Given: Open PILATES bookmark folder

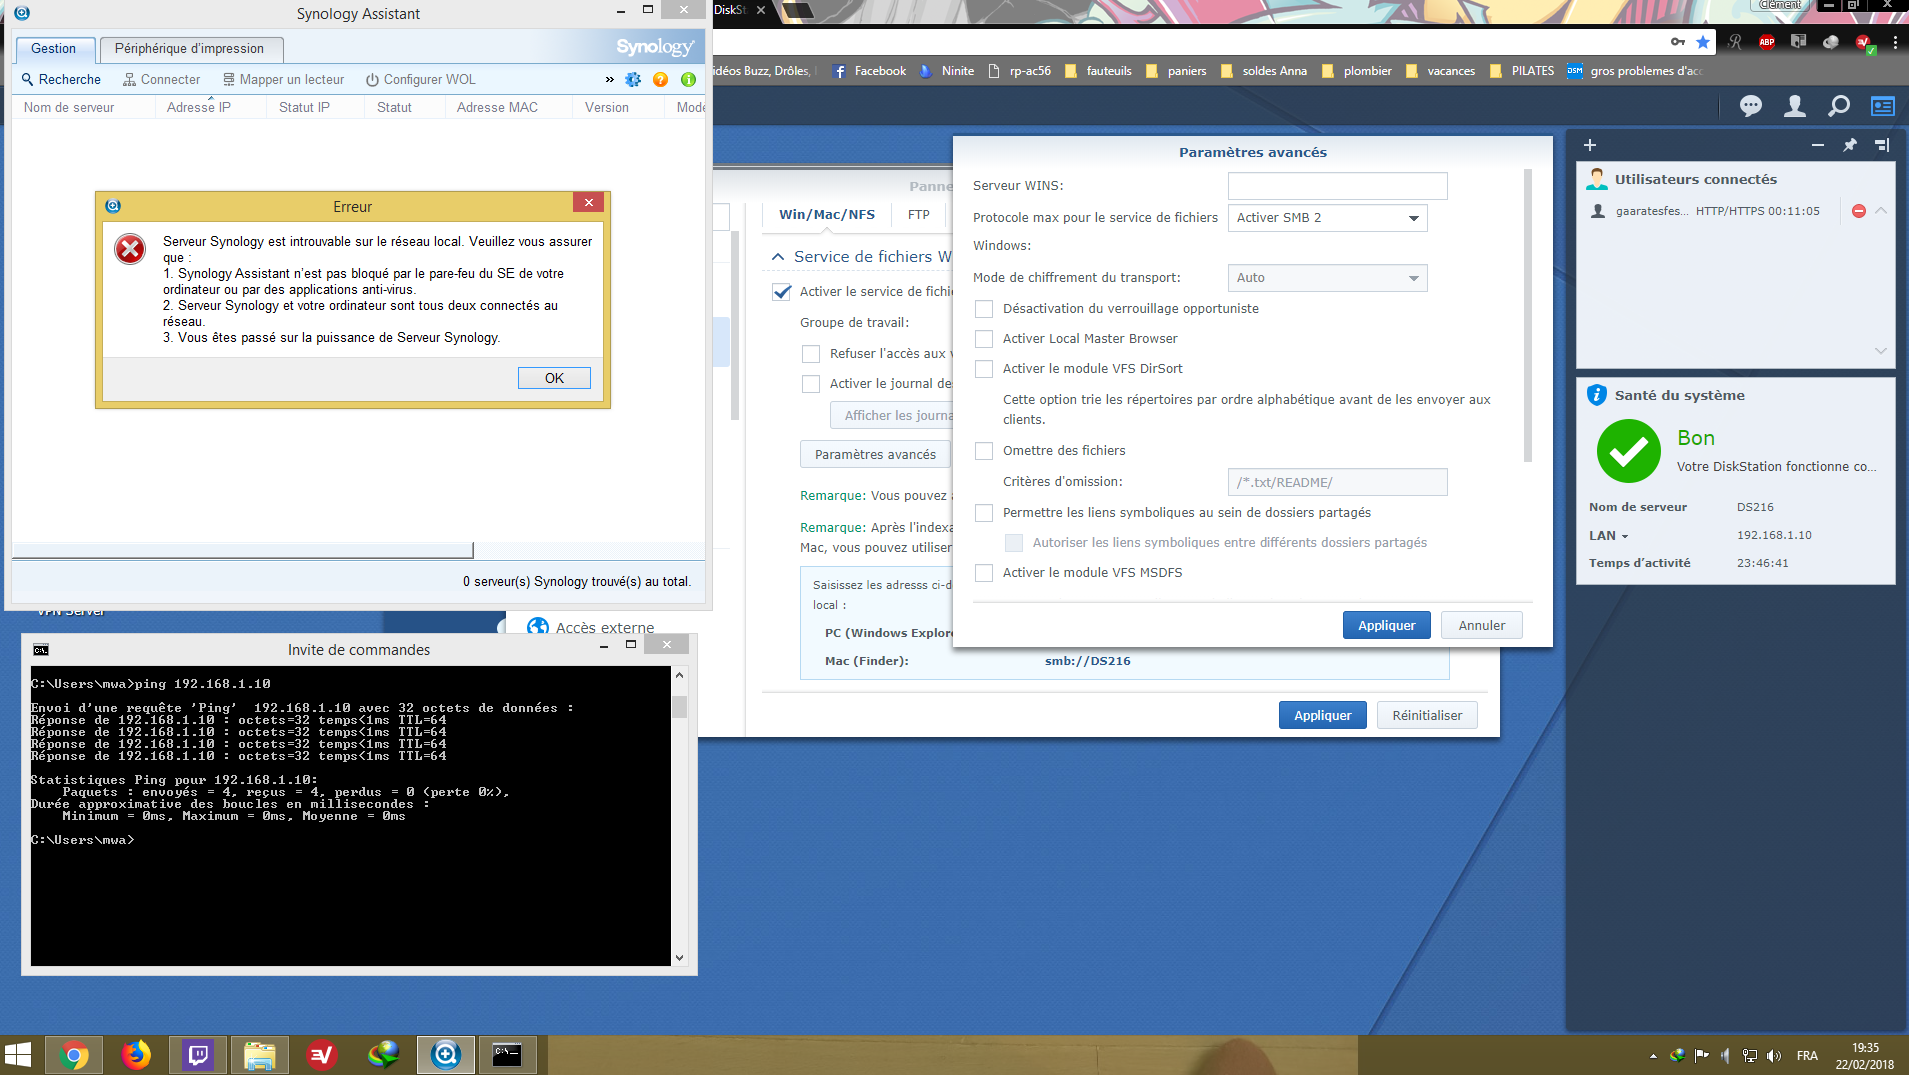Looking at the screenshot, I should point(1522,71).
